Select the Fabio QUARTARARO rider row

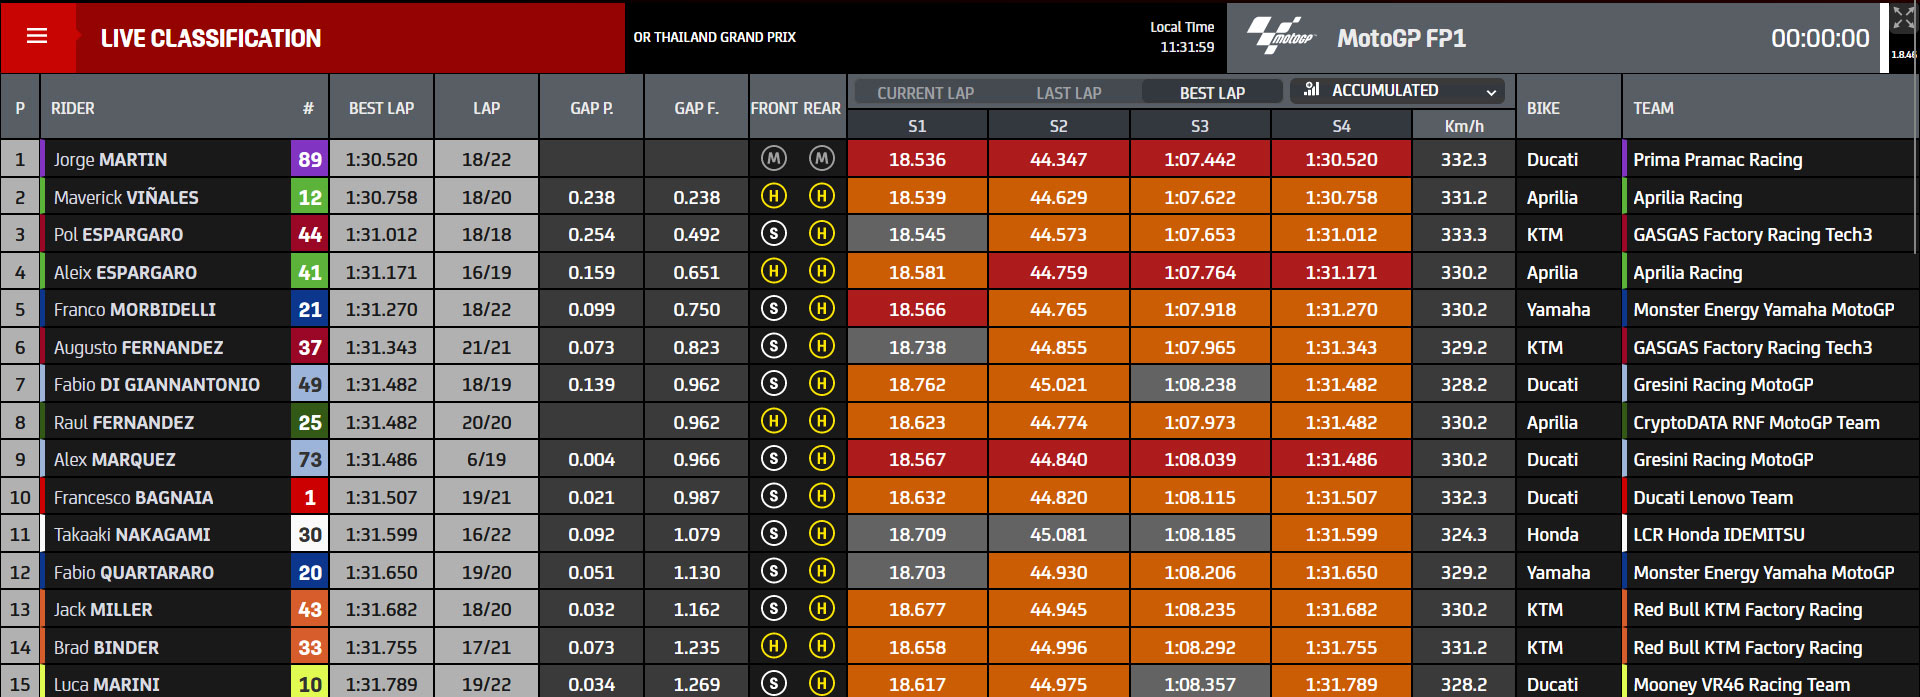(960, 572)
